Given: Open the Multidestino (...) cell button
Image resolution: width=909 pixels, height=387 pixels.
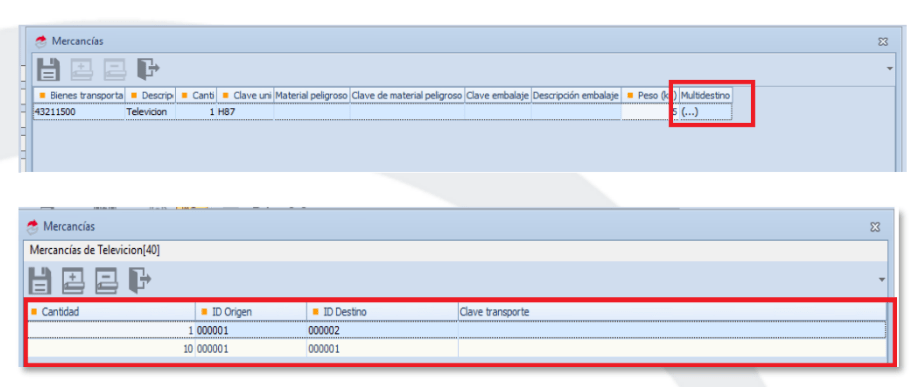Looking at the screenshot, I should [x=706, y=112].
